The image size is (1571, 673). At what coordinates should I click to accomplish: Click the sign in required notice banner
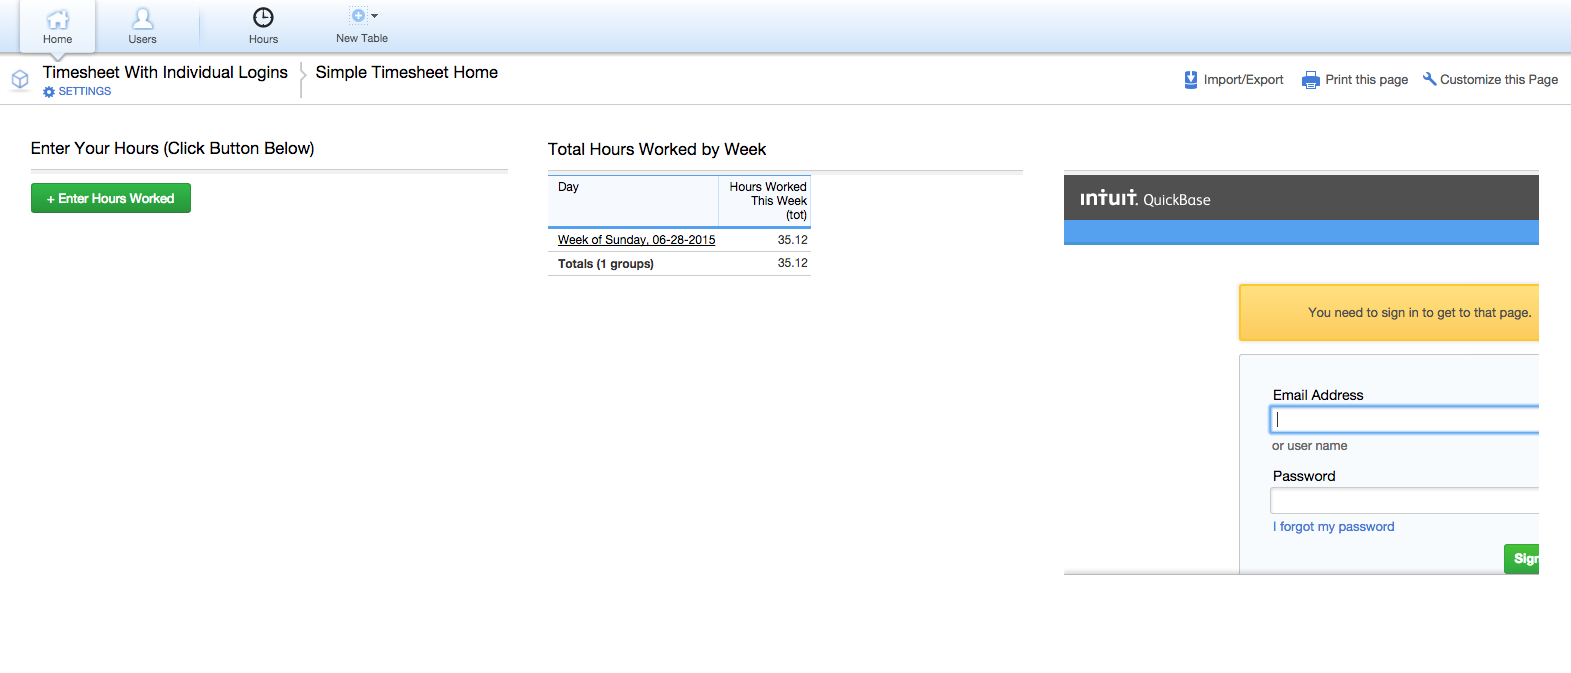coord(1389,312)
